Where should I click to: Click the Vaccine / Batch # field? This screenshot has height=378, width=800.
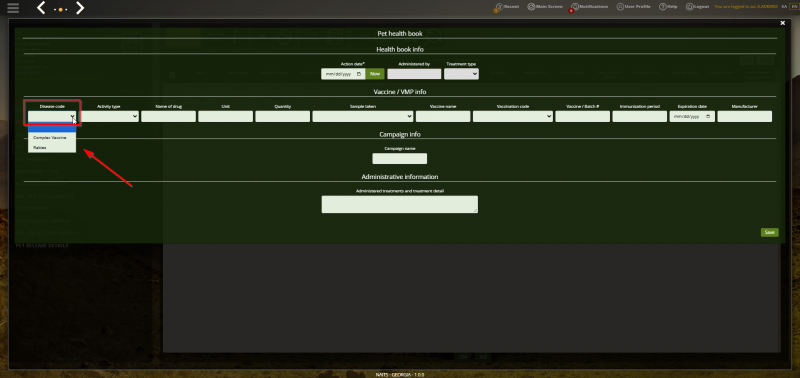(x=583, y=116)
